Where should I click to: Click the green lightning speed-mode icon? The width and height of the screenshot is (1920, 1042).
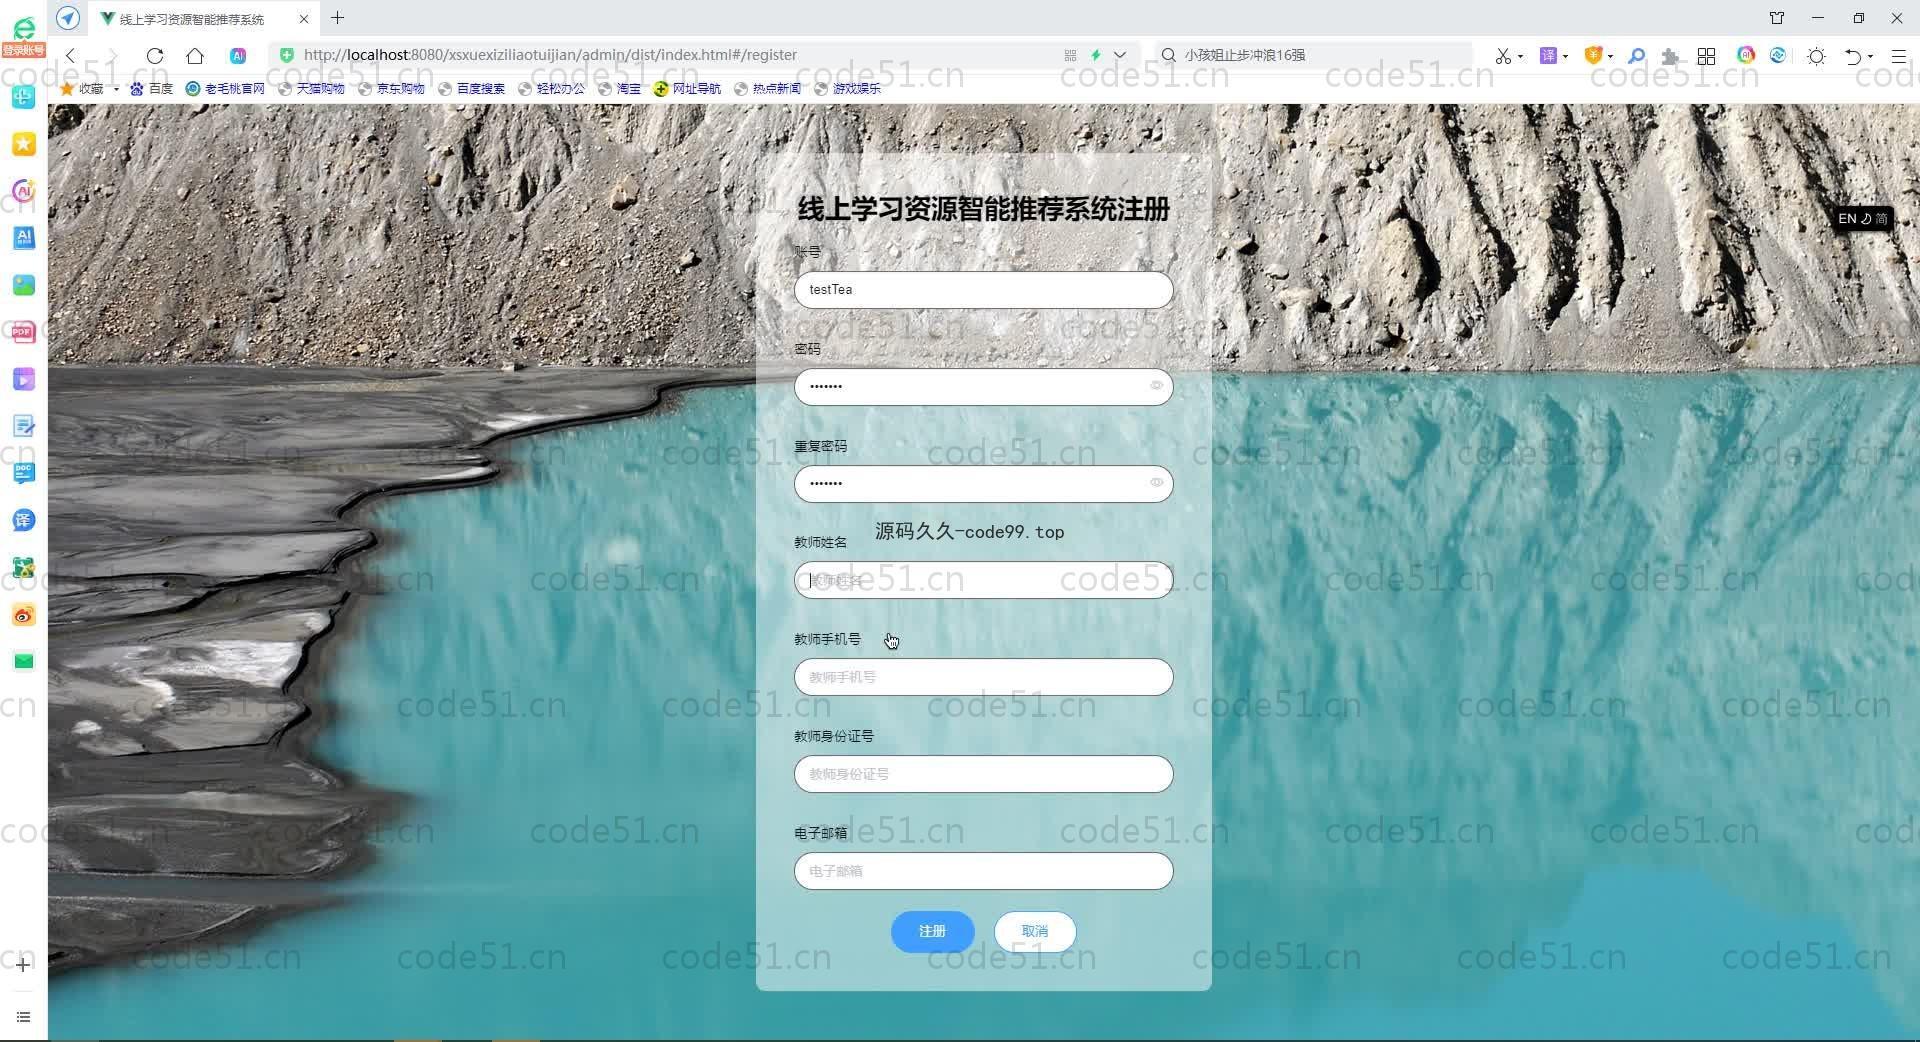1096,55
